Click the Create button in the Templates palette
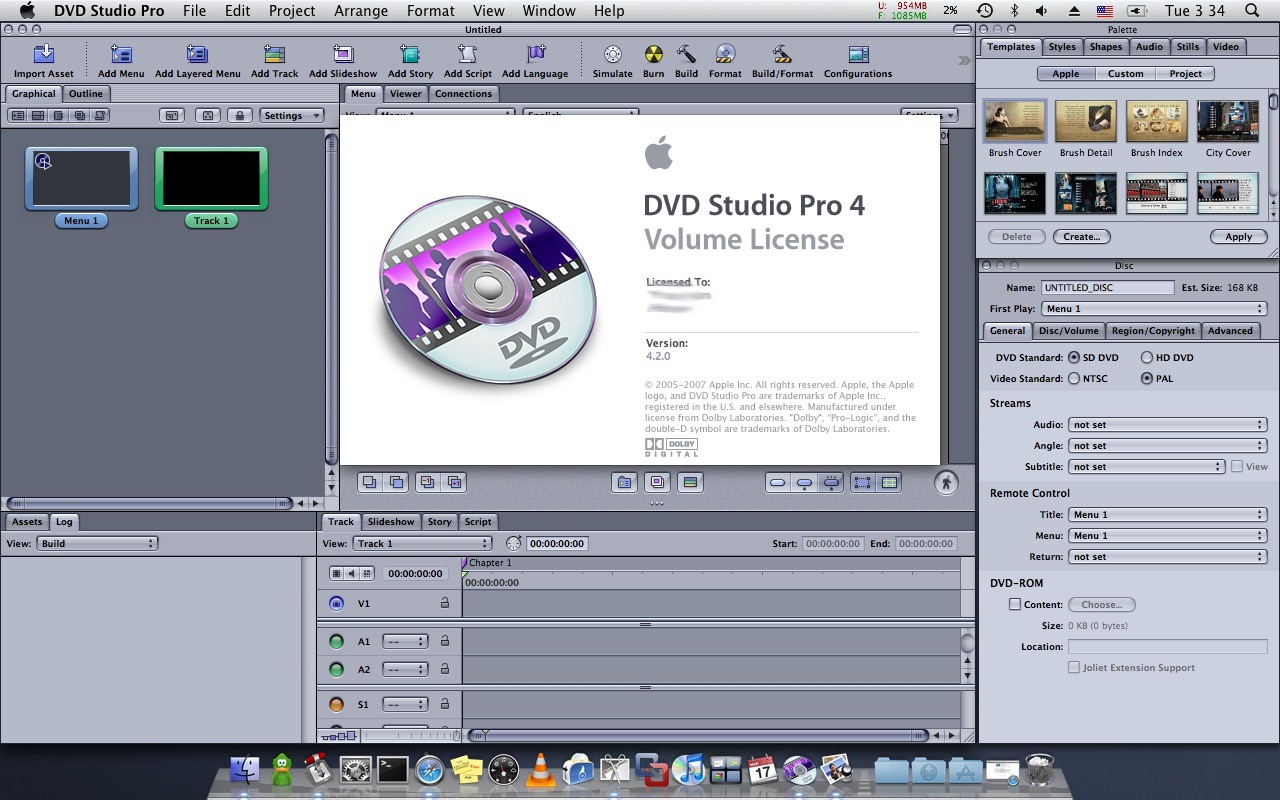Screen dimensions: 1280x800 tap(1082, 236)
